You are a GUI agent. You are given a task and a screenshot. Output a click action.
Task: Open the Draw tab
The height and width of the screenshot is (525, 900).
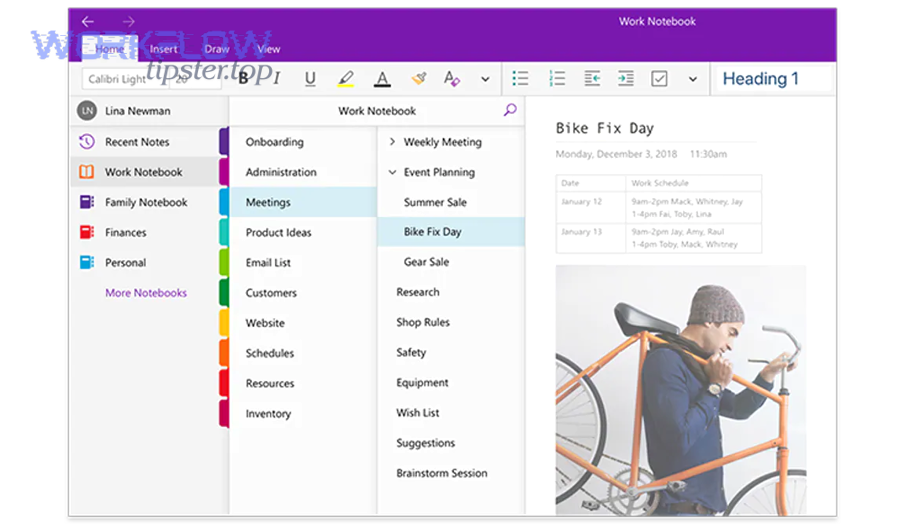[217, 49]
